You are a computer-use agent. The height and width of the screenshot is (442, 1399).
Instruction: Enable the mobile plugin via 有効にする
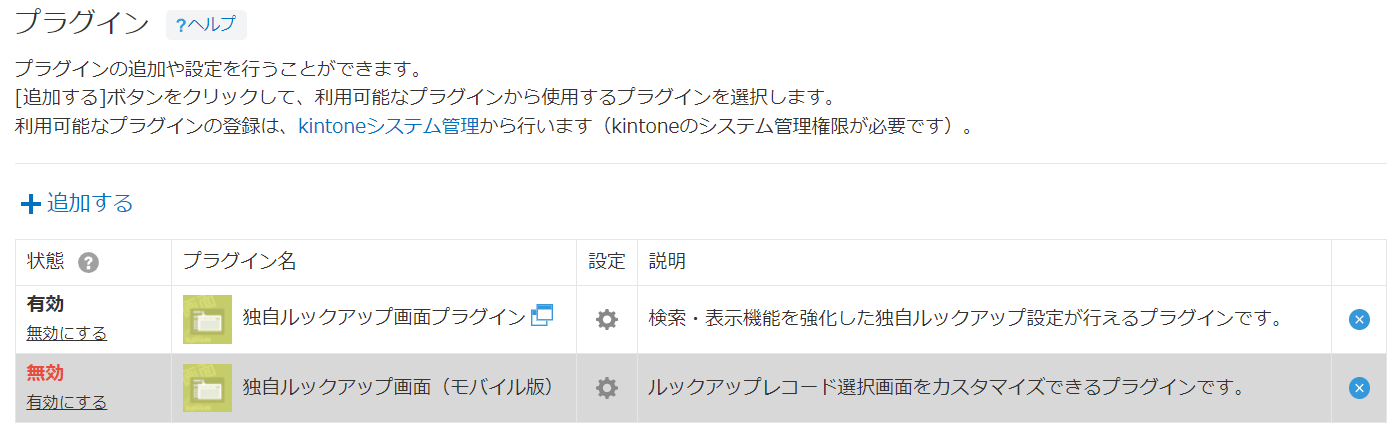point(66,402)
